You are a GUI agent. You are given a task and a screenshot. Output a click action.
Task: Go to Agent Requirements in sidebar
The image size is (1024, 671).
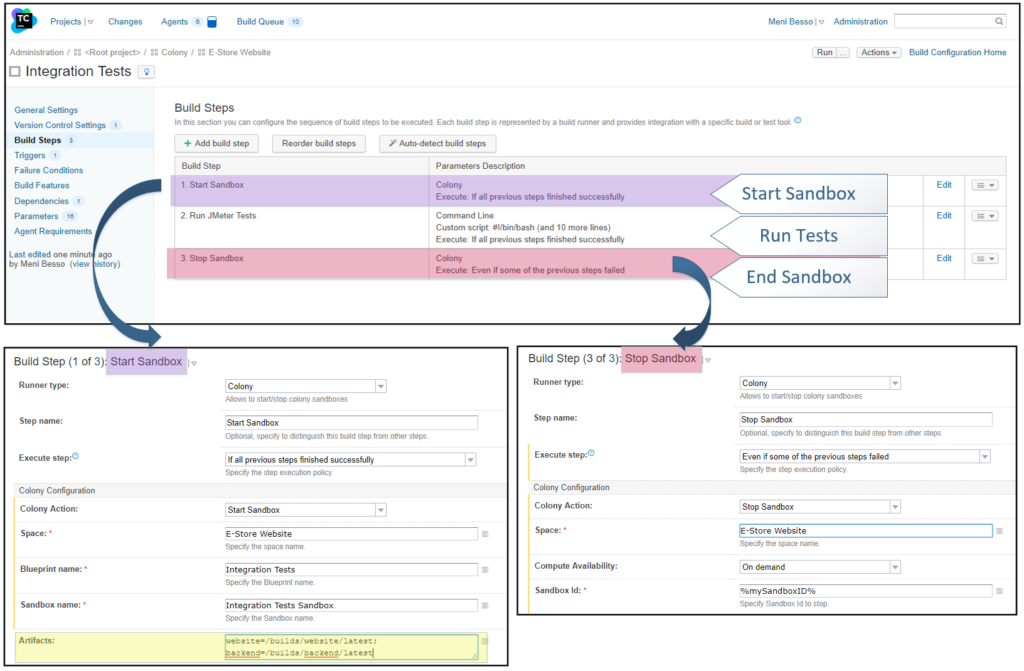[54, 231]
